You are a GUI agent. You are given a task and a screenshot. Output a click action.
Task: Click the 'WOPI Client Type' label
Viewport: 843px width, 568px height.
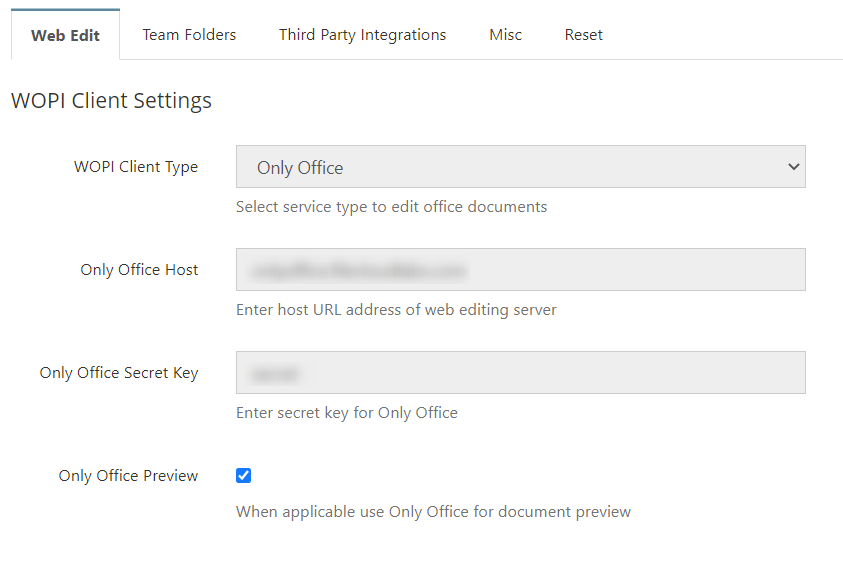coord(136,167)
